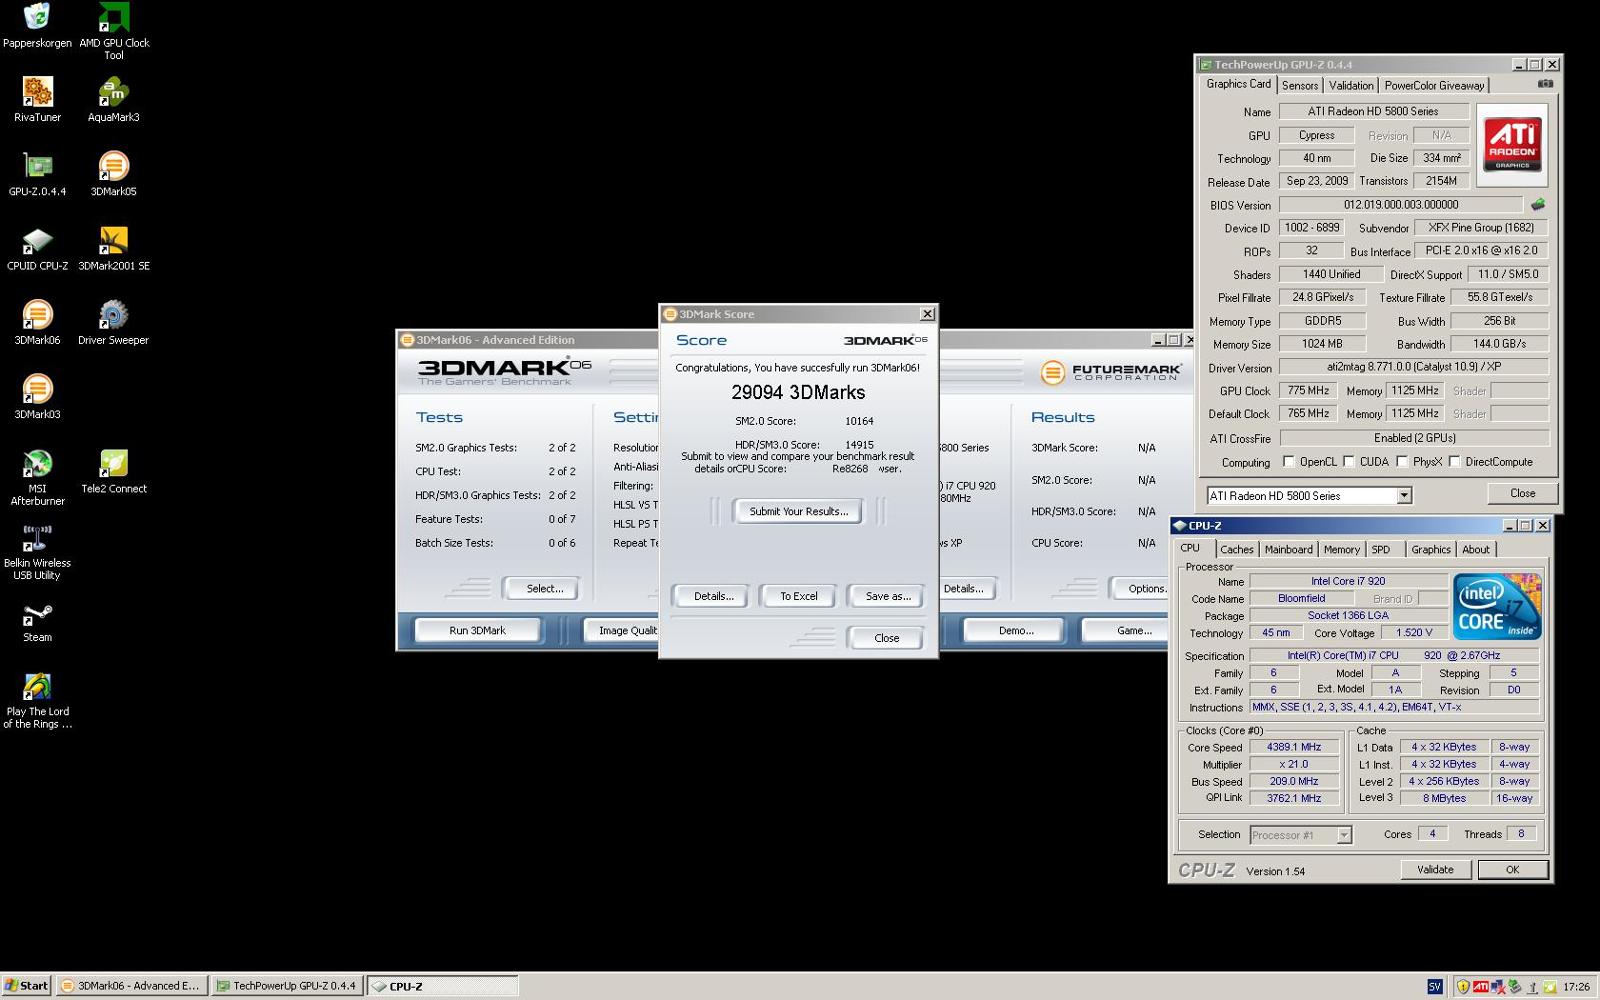Click Save as button in score dialog

(887, 596)
